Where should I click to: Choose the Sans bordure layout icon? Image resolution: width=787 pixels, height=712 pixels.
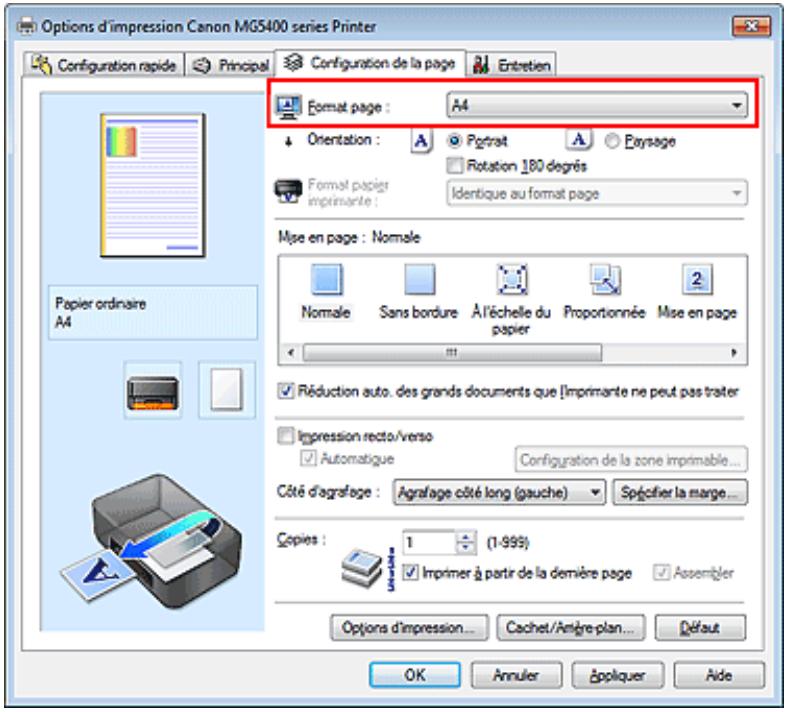coord(419,279)
